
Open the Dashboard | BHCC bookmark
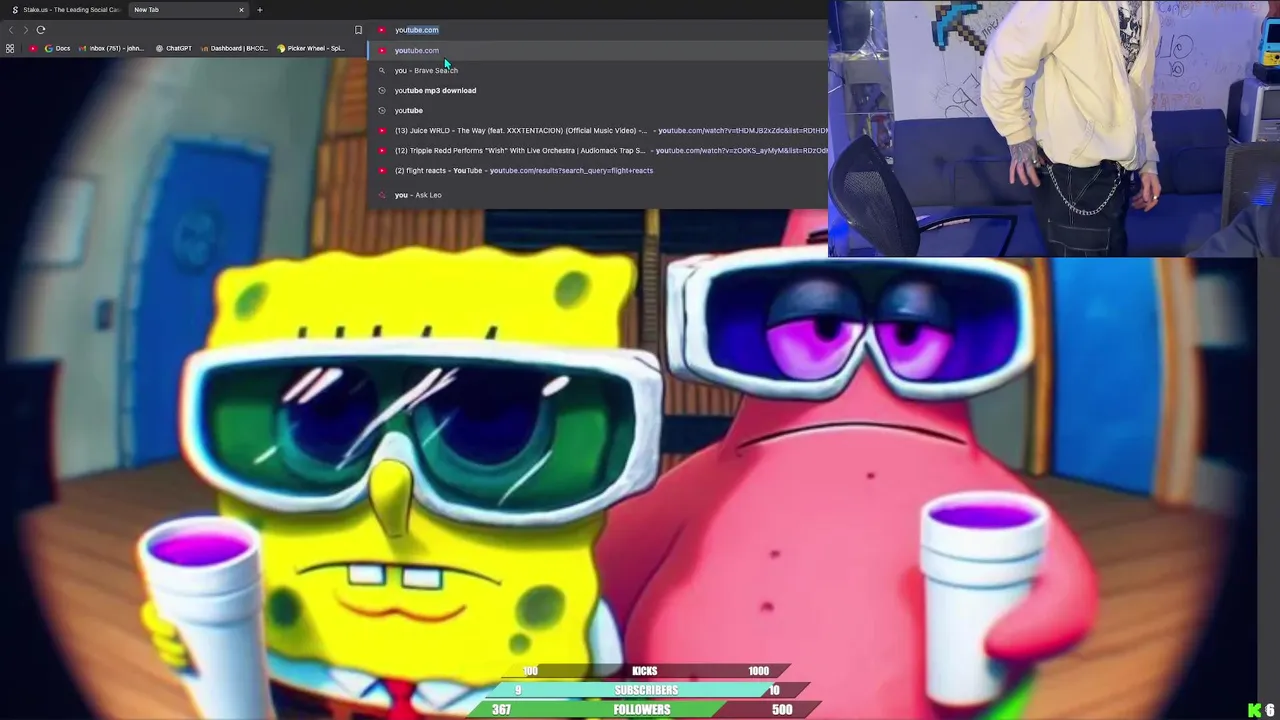pos(234,48)
